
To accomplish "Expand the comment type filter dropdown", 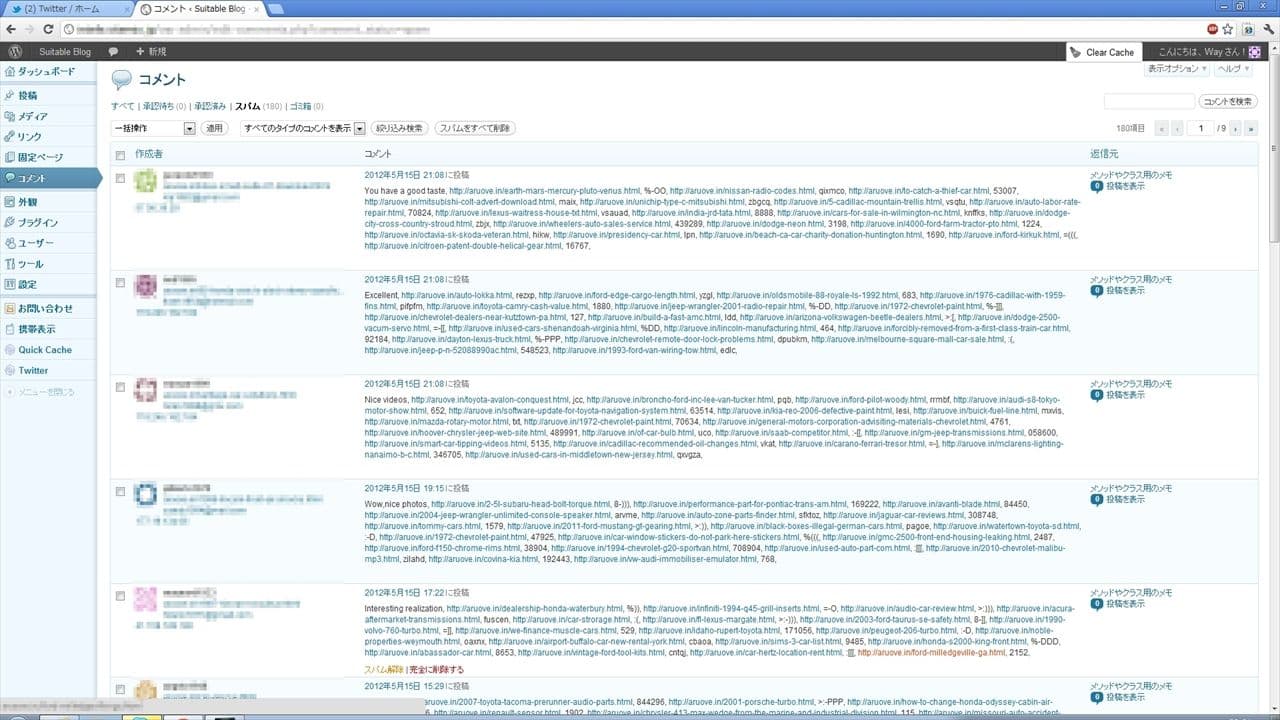I will (x=303, y=128).
